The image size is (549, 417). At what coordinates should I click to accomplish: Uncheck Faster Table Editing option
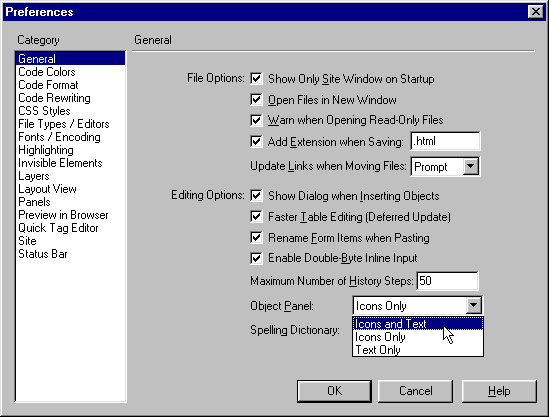[x=256, y=217]
